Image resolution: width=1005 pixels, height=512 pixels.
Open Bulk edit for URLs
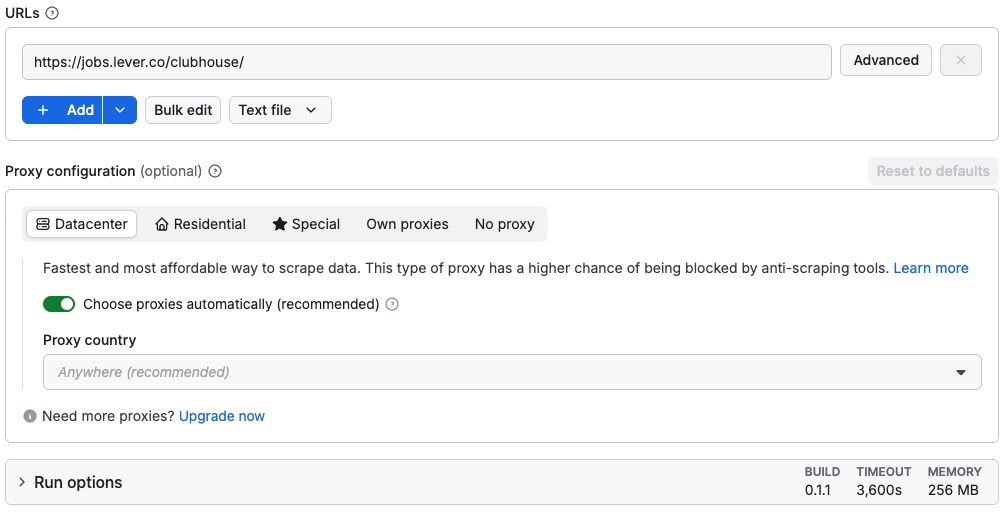pyautogui.click(x=183, y=110)
